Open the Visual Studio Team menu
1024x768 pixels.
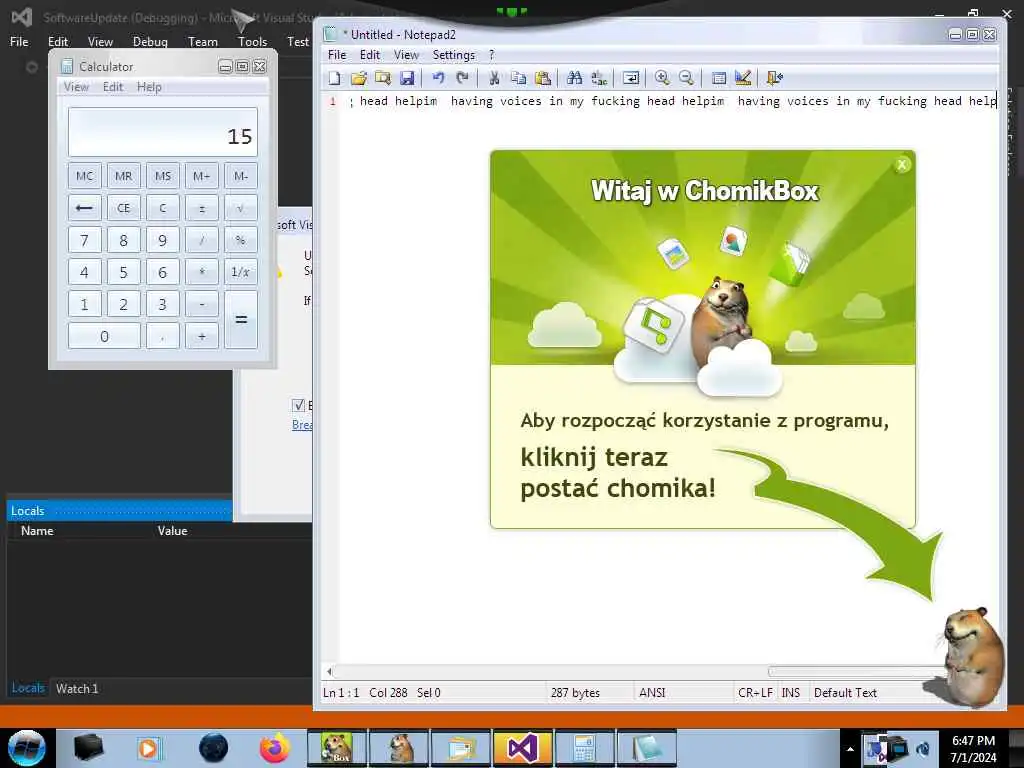click(203, 42)
